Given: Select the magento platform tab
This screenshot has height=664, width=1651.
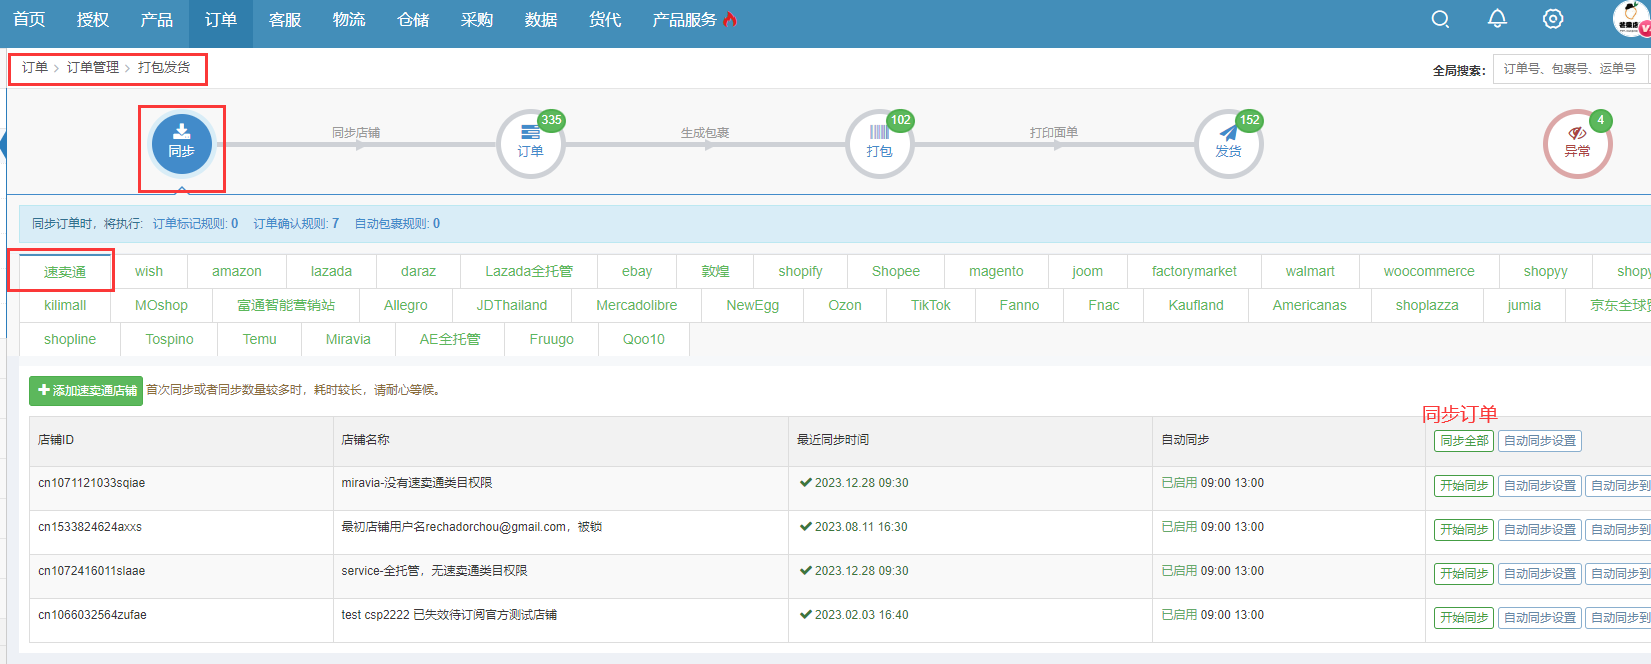Looking at the screenshot, I should pyautogui.click(x=996, y=271).
